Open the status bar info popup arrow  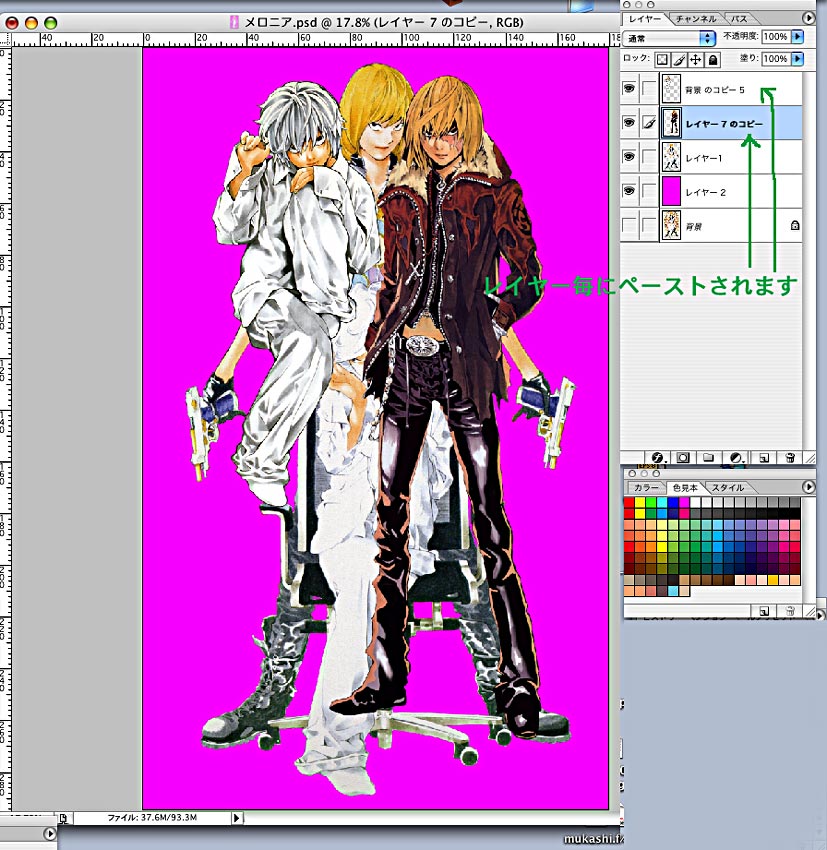click(237, 817)
